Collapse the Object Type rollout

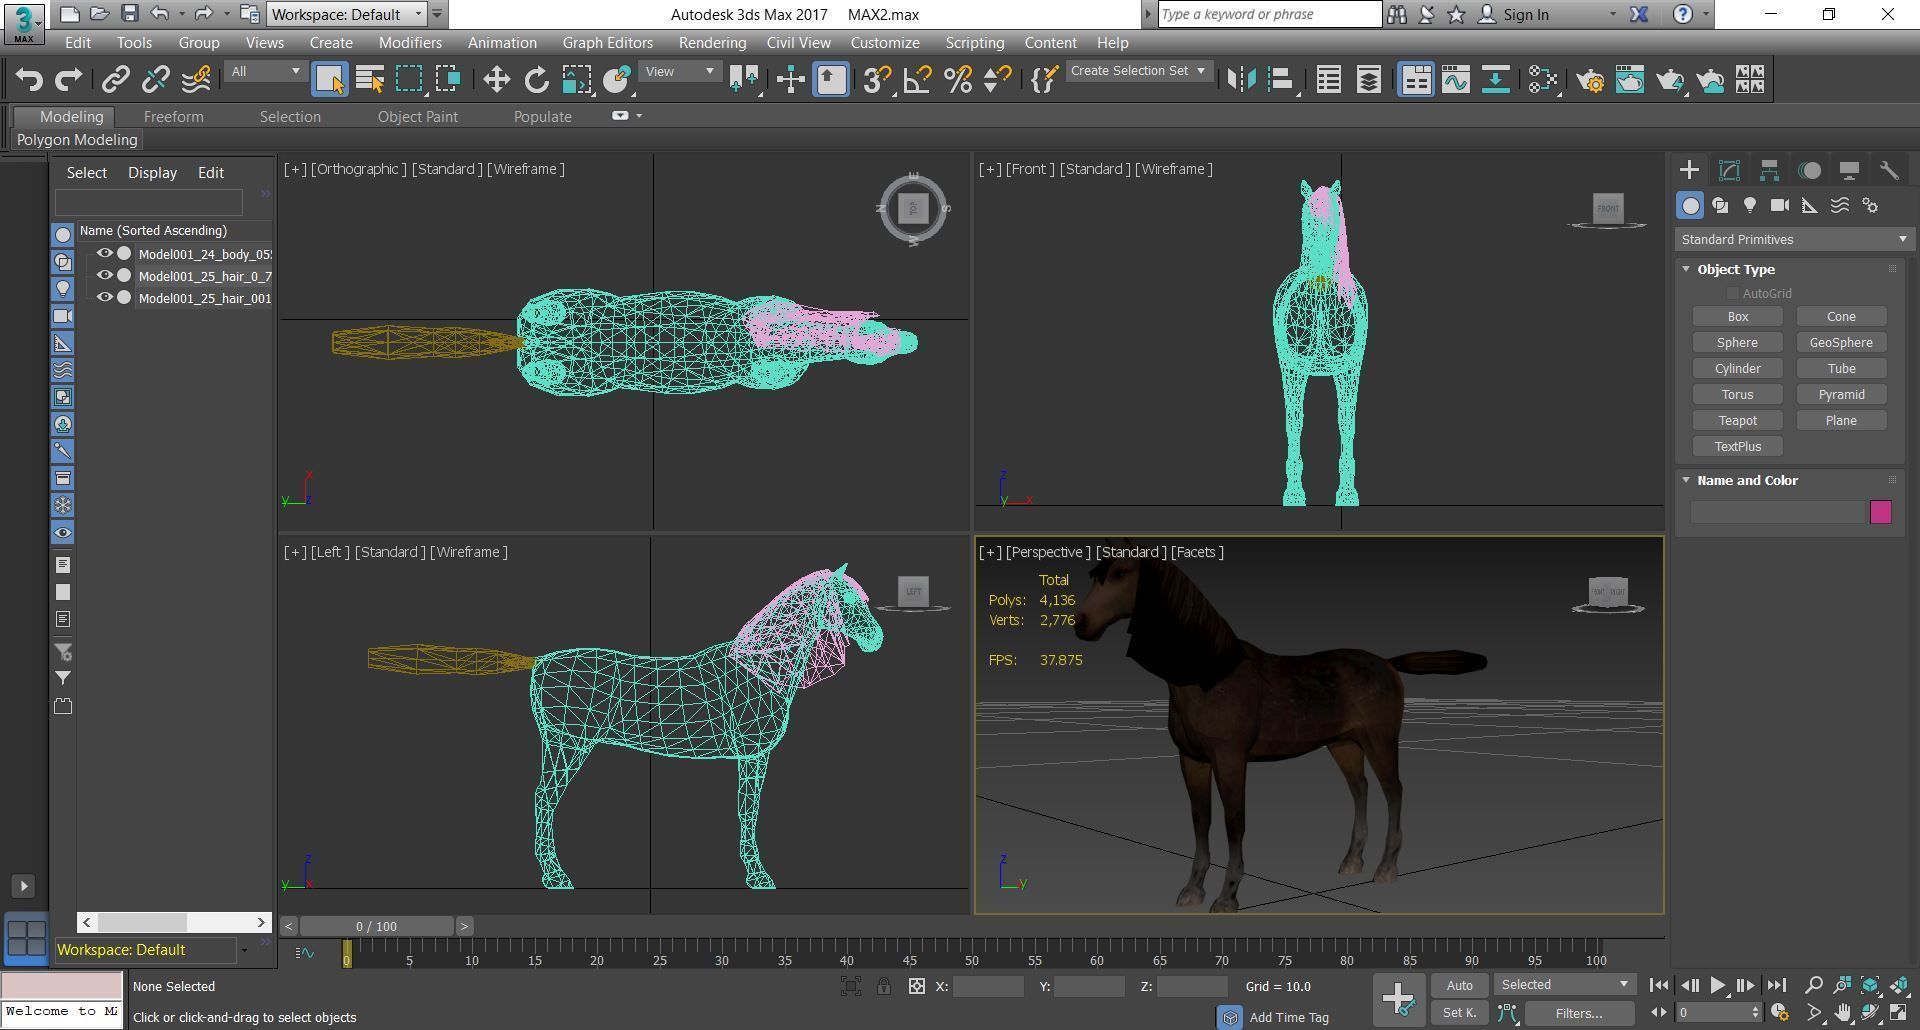coord(1686,270)
